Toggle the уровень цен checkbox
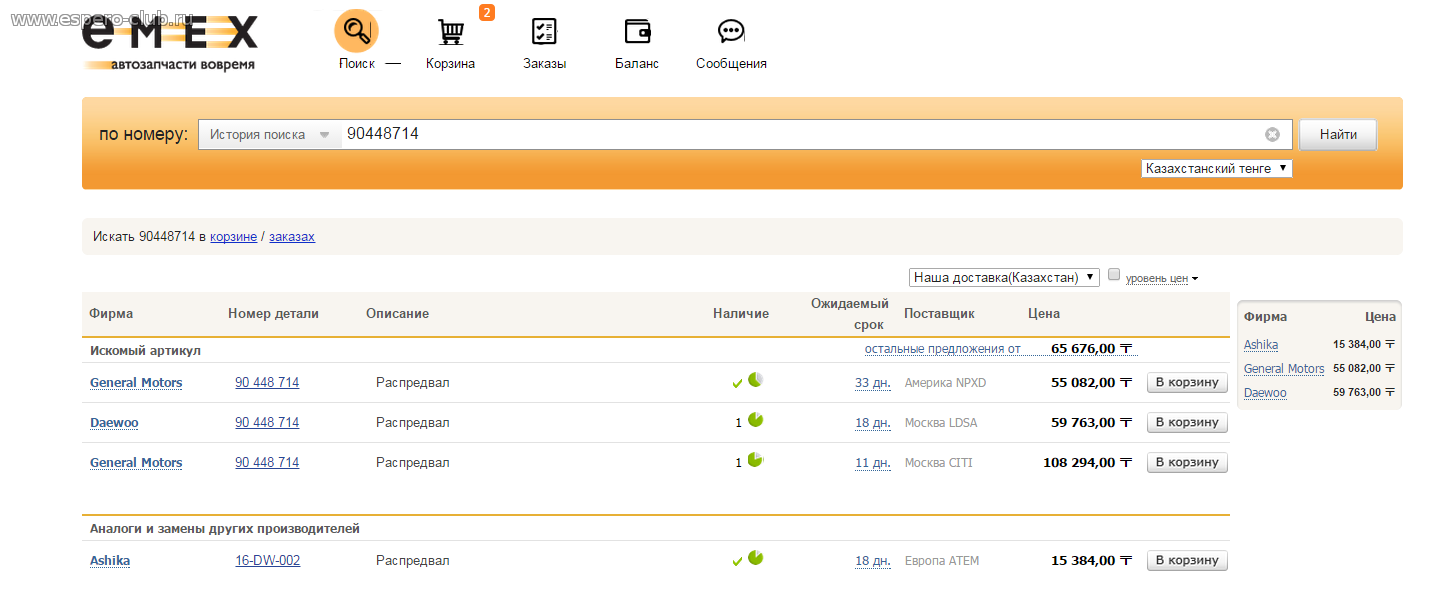 (1114, 275)
